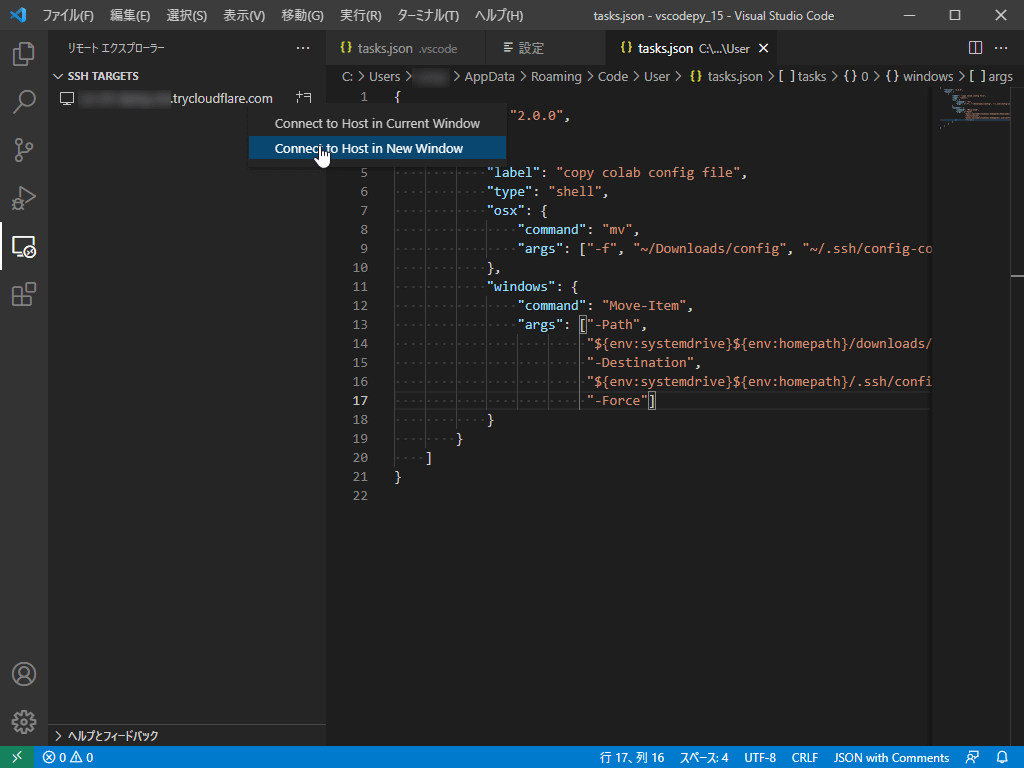Open the Accounts icon above the settings gear
This screenshot has height=768, width=1024.
coord(24,674)
